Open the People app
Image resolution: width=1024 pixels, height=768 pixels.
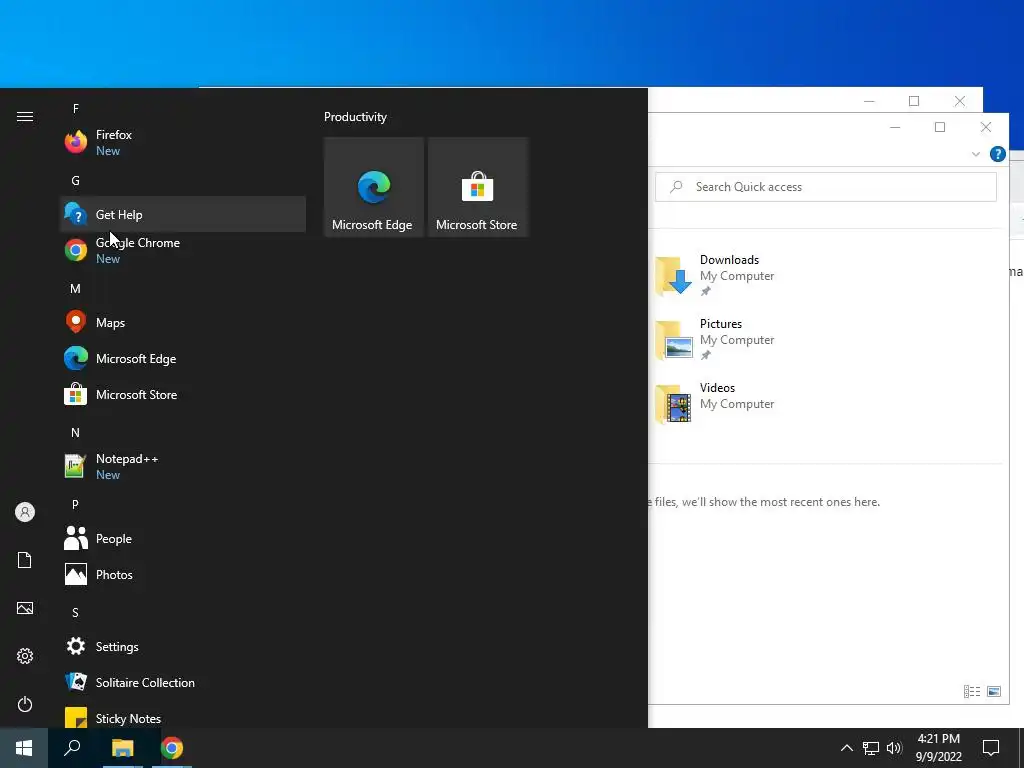183,538
